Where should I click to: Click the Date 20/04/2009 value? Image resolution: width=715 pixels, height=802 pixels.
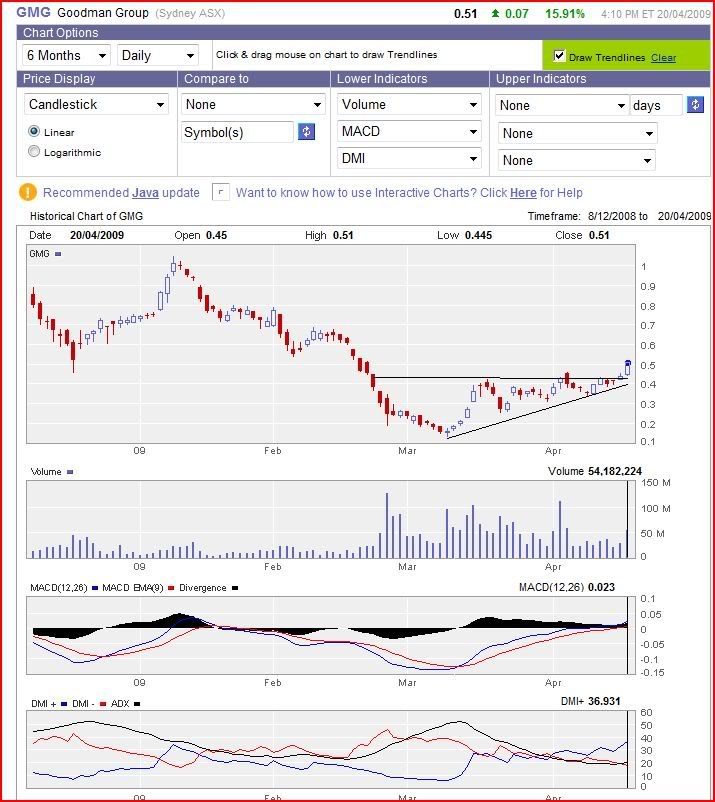pyautogui.click(x=97, y=235)
